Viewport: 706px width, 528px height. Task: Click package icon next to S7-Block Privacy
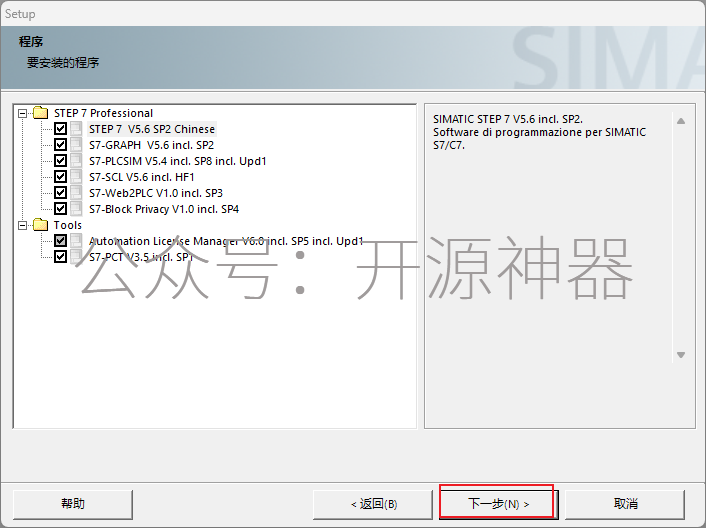76,209
